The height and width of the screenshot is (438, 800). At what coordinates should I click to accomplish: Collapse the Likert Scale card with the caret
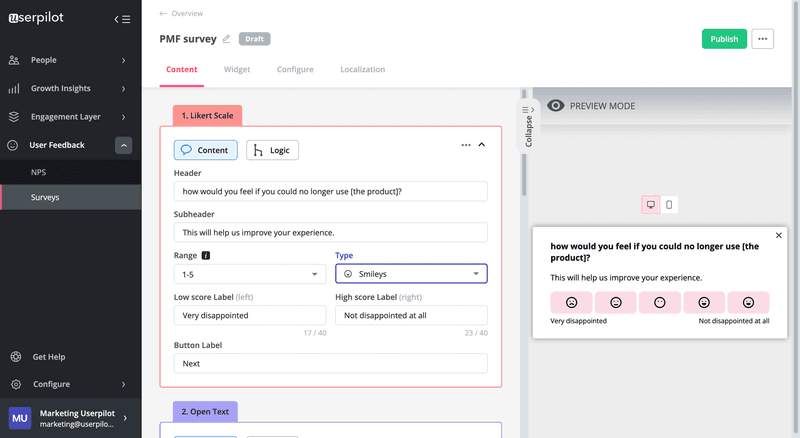pyautogui.click(x=482, y=145)
